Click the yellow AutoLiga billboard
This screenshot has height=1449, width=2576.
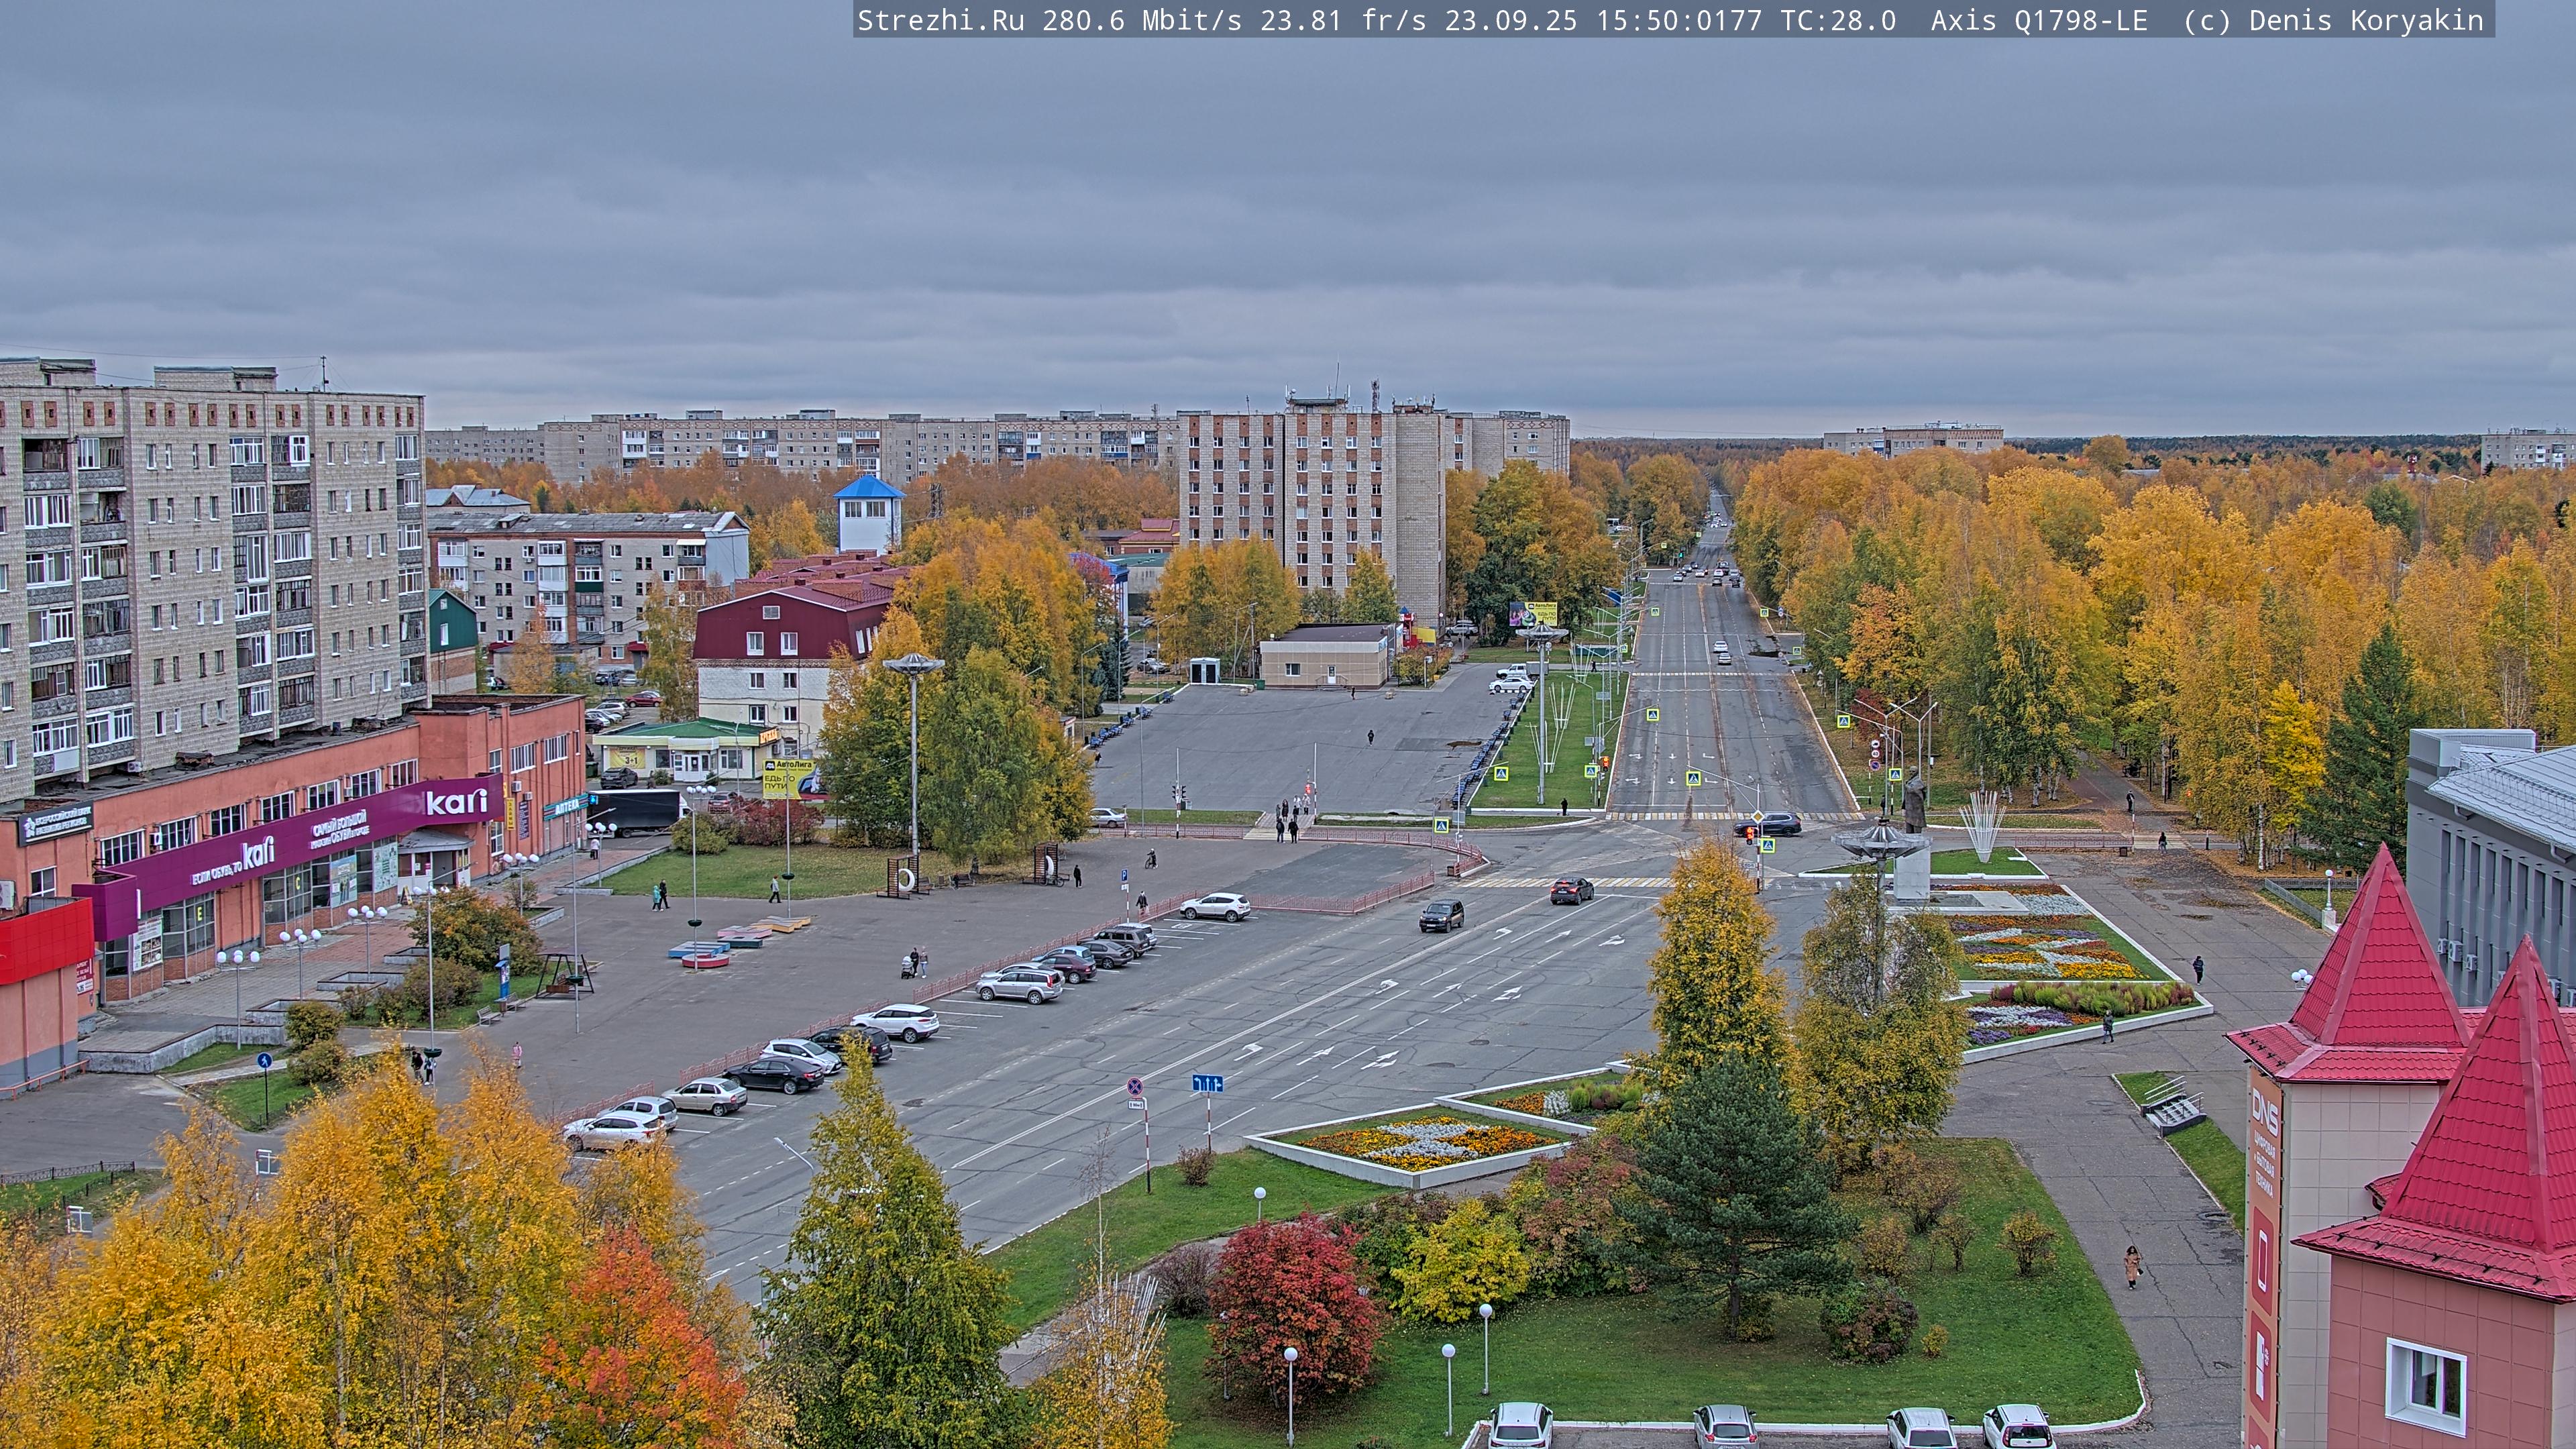click(x=787, y=778)
